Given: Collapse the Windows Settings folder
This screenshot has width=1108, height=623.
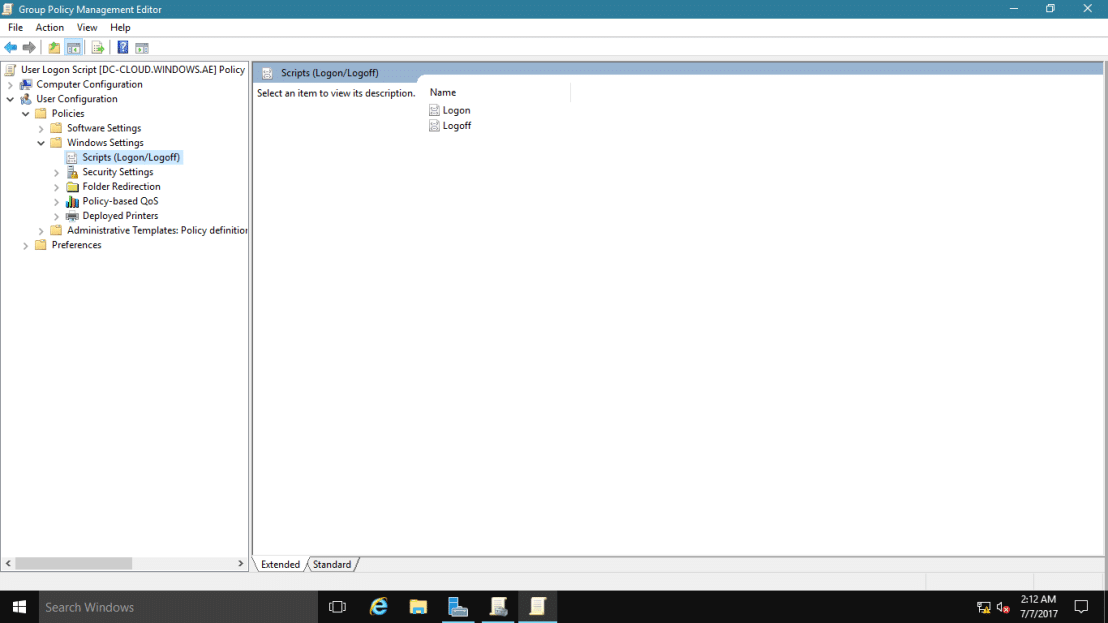Looking at the screenshot, I should coord(41,143).
